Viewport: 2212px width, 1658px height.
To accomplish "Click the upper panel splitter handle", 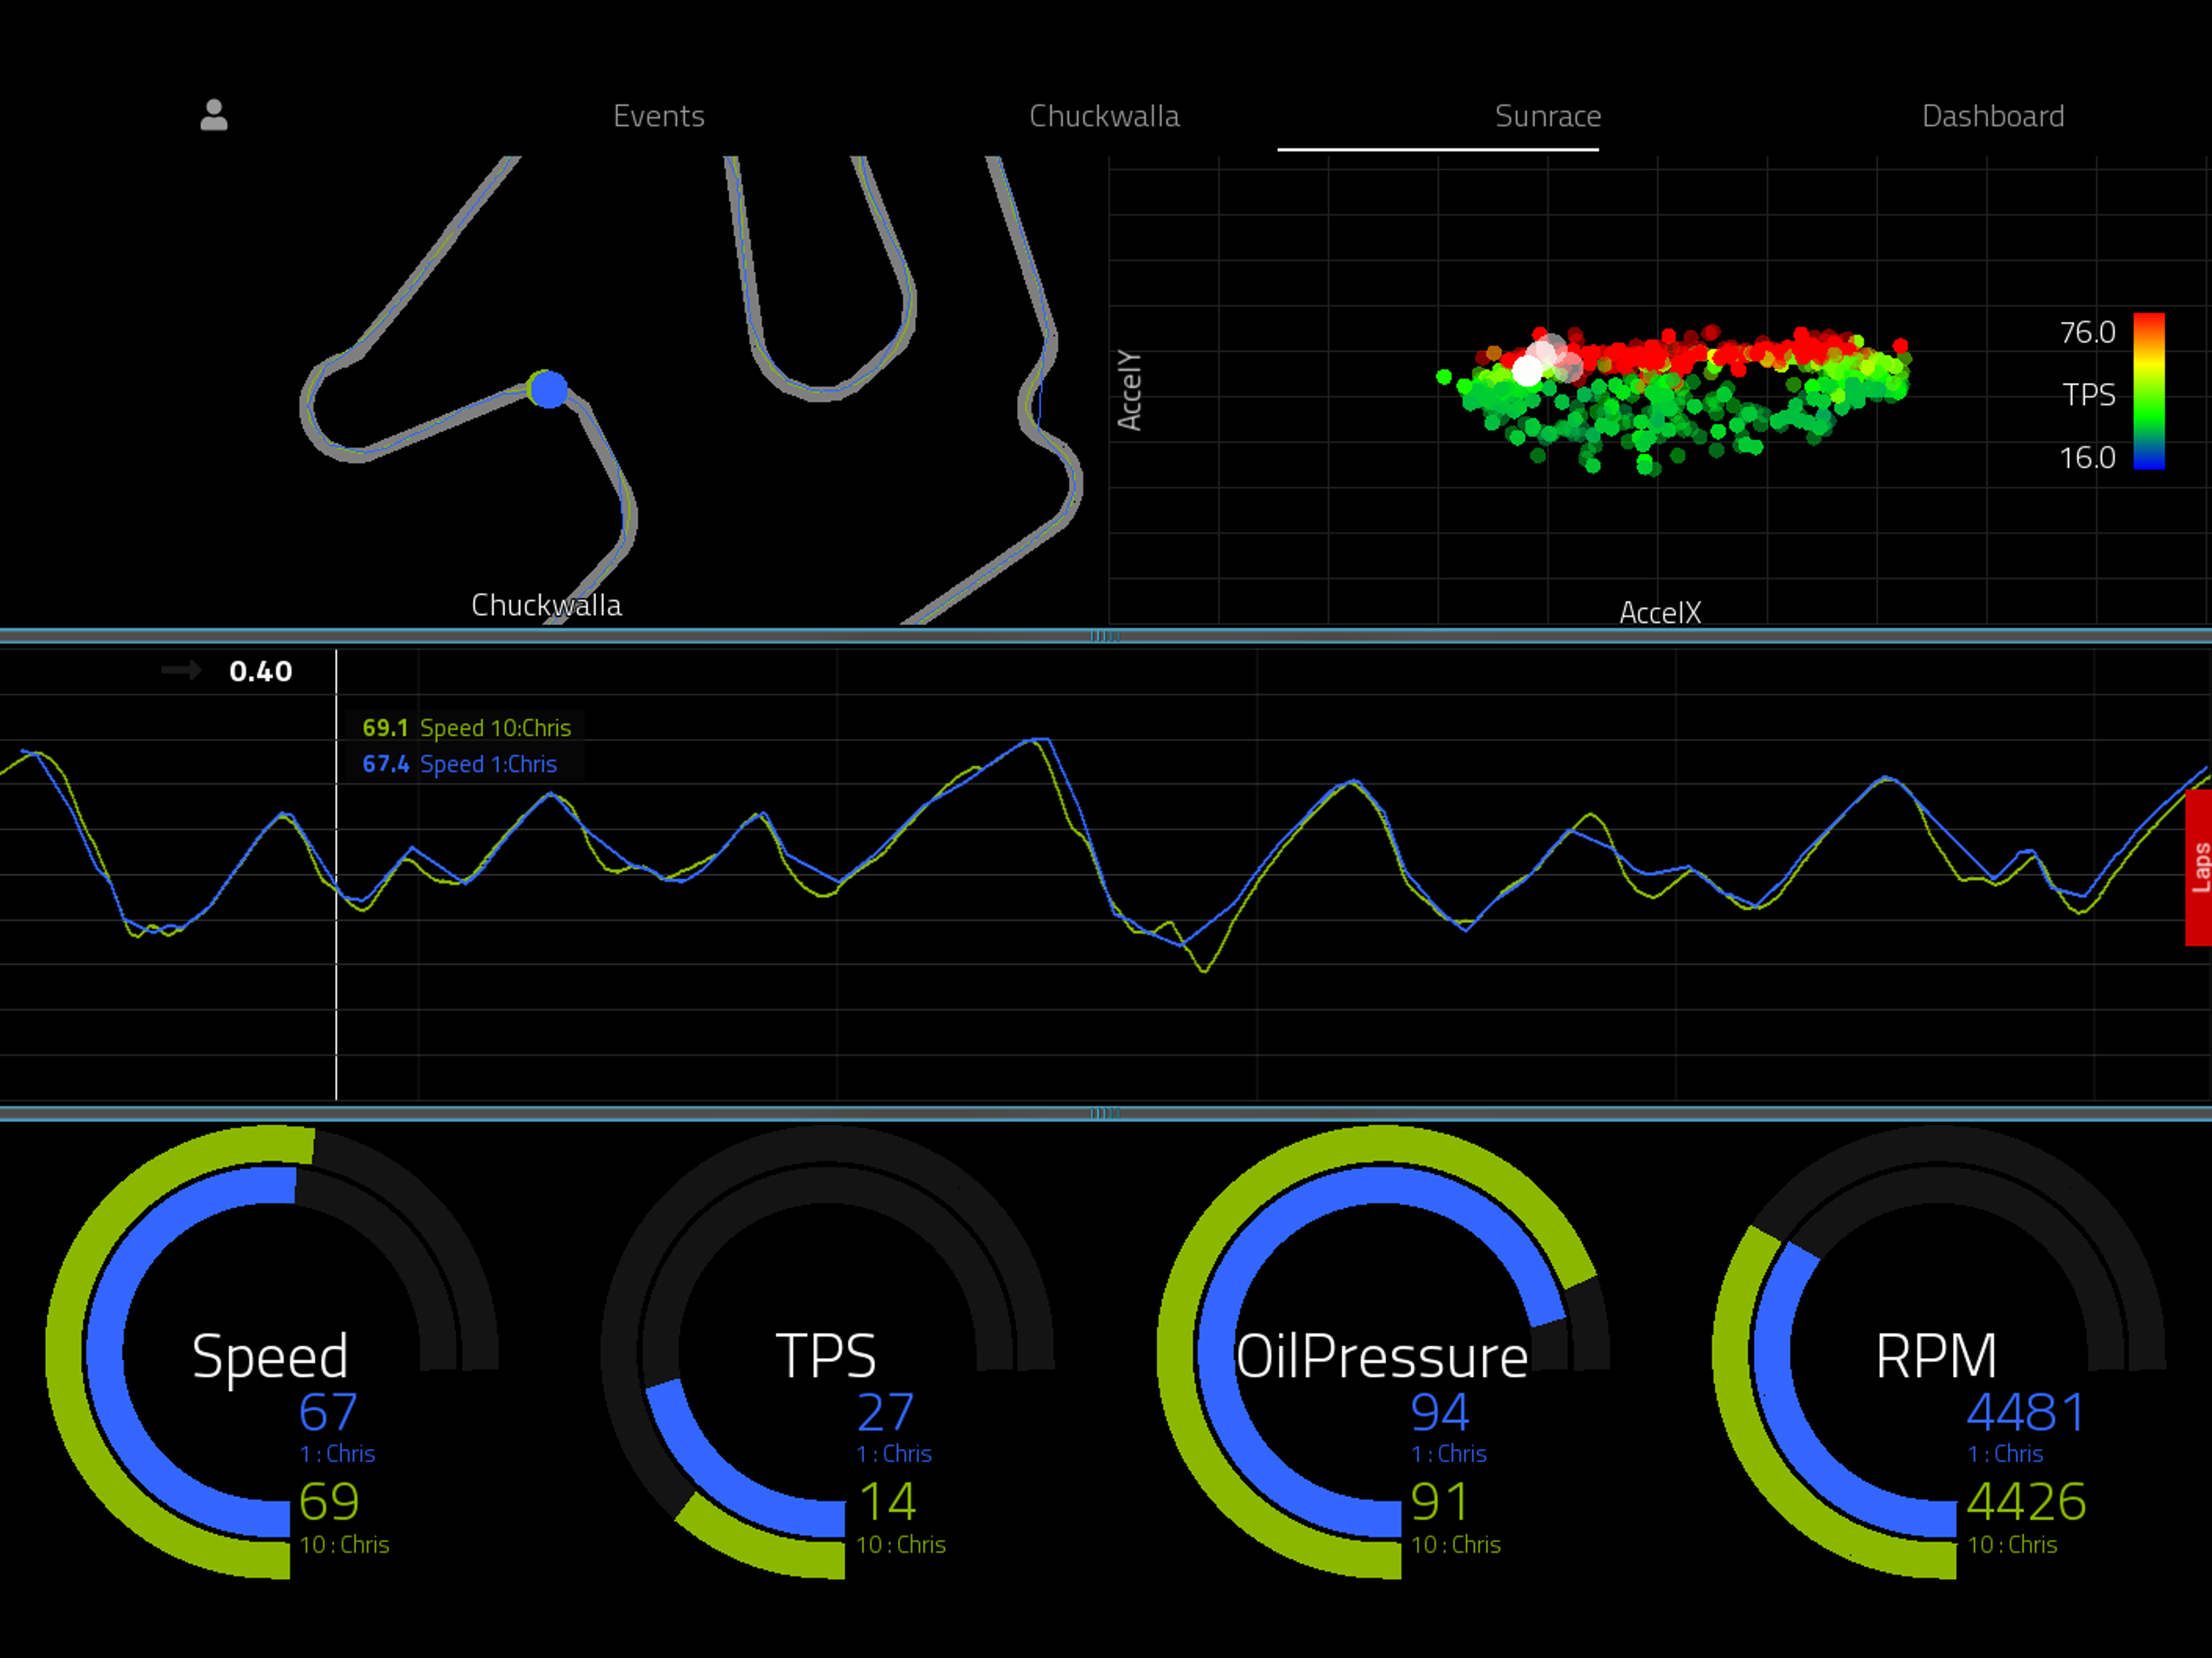I will click(x=1105, y=636).
